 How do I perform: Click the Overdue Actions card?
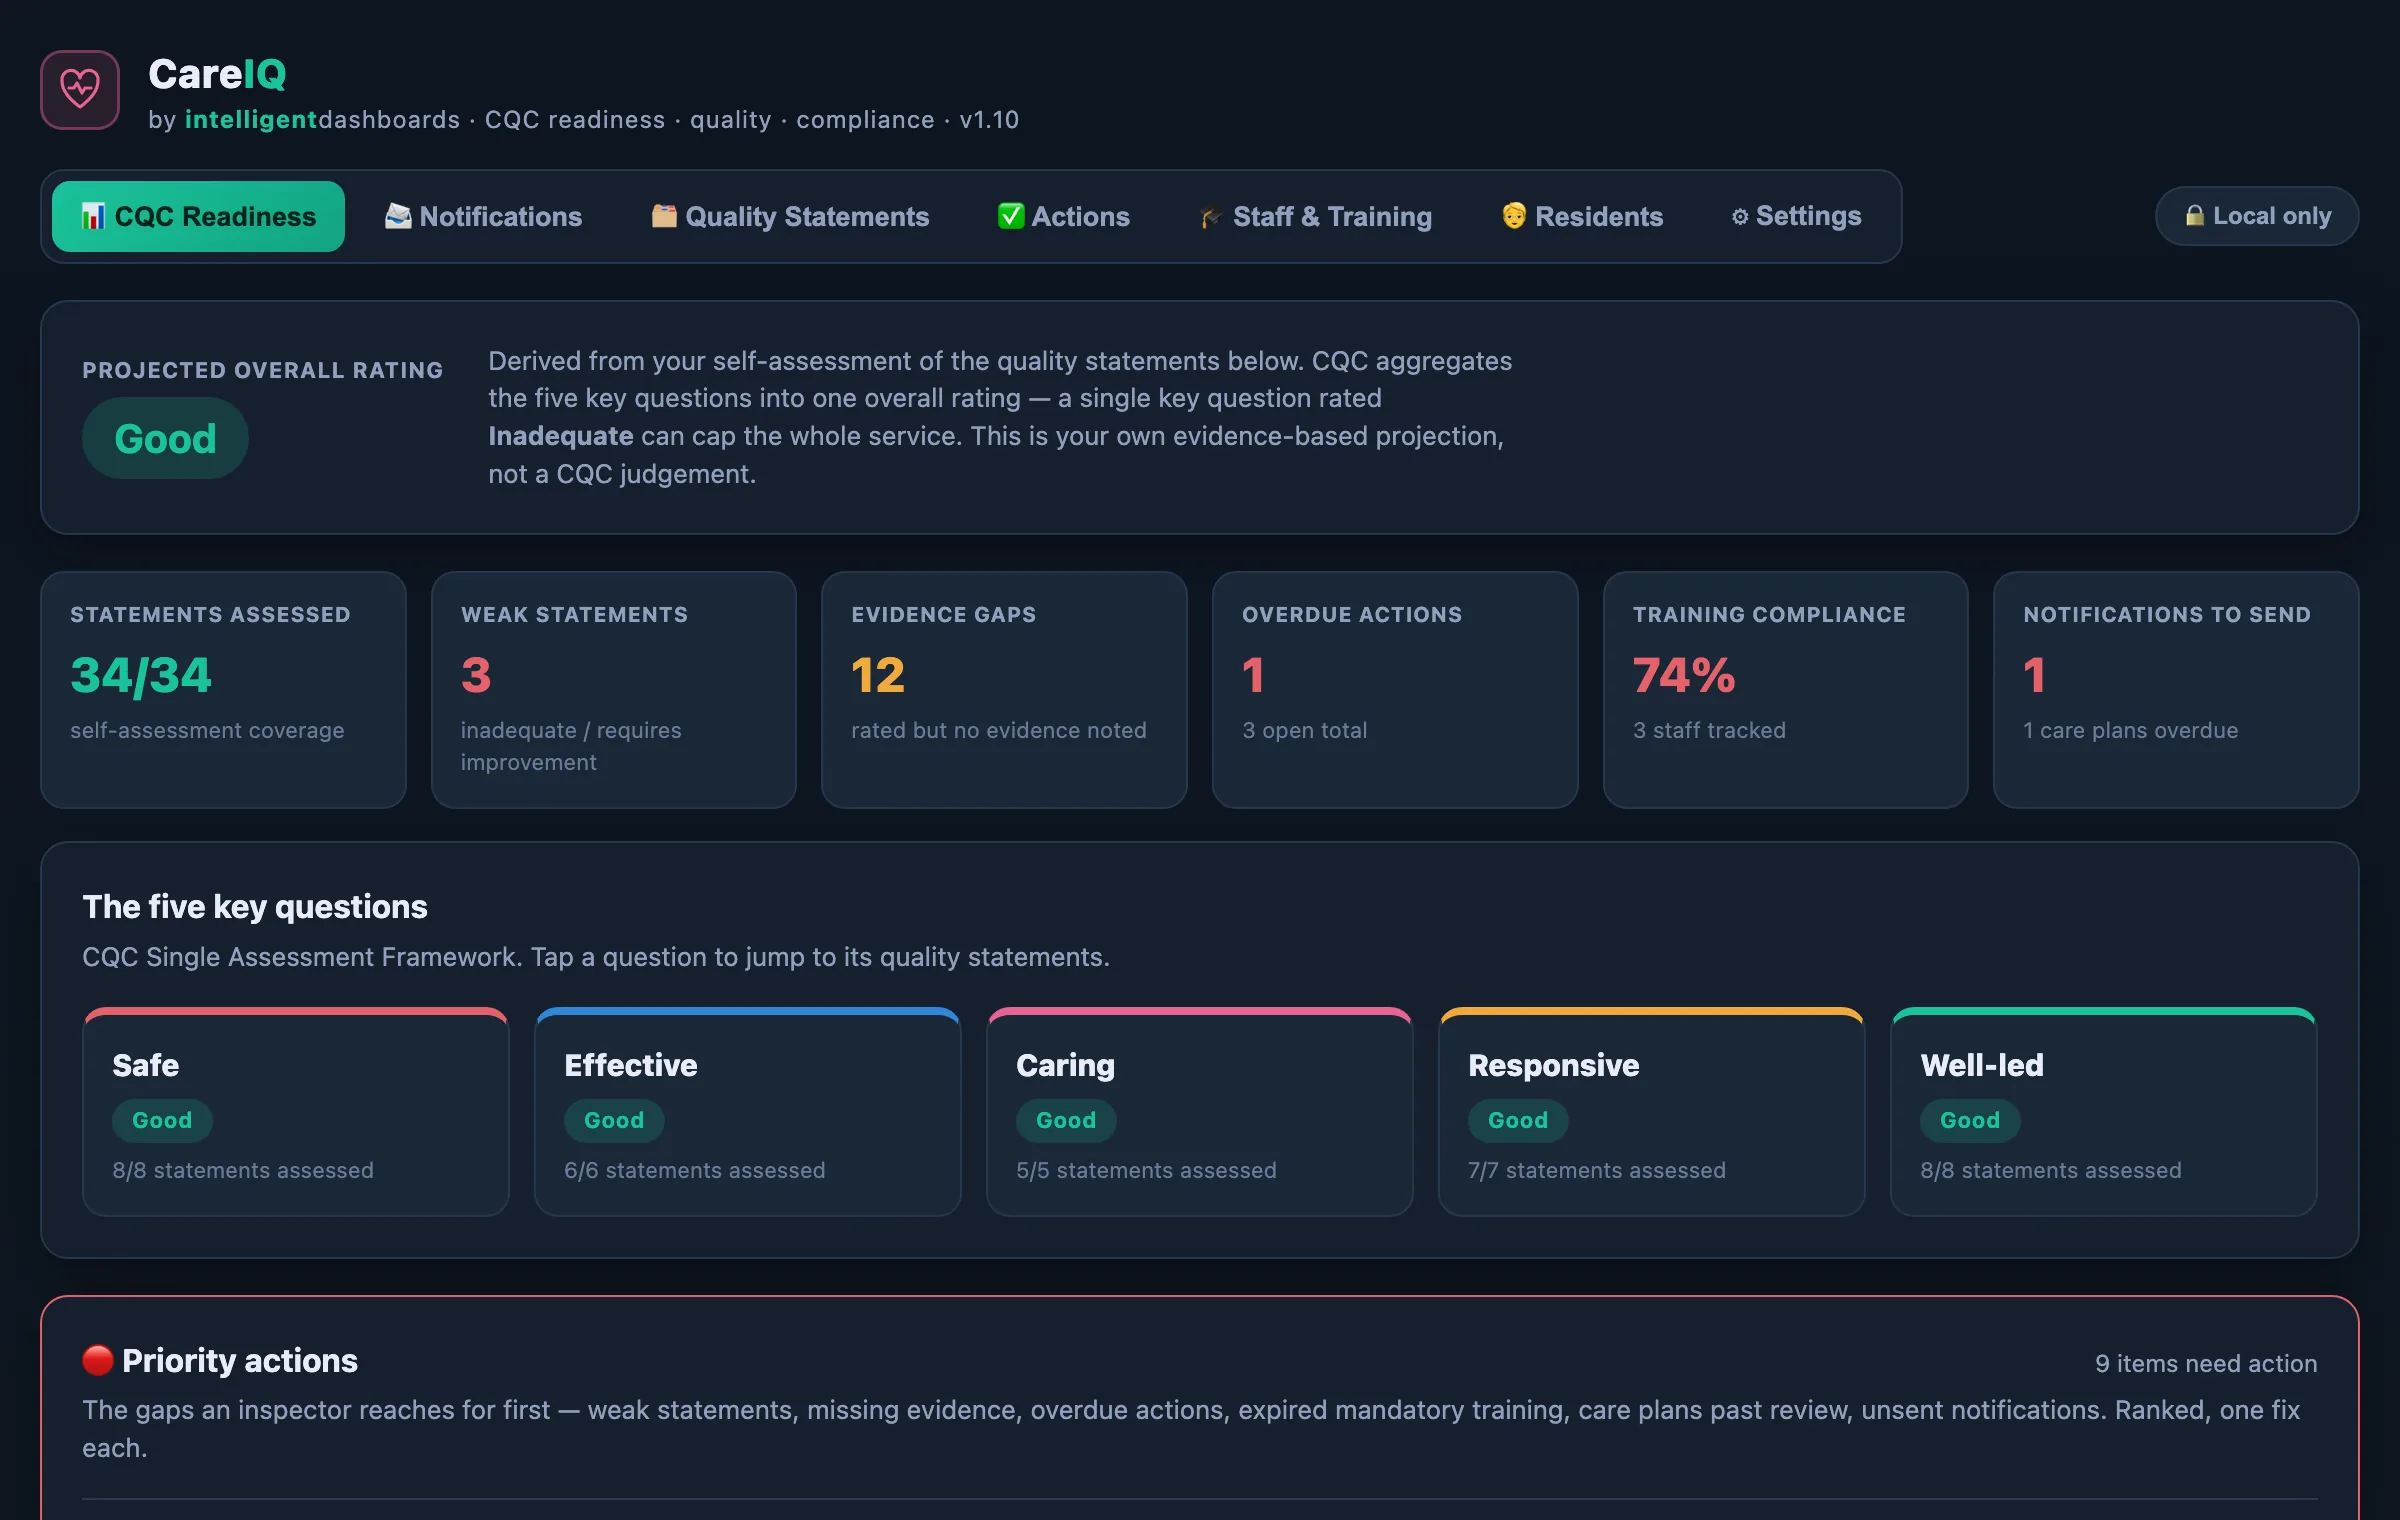pyautogui.click(x=1395, y=690)
